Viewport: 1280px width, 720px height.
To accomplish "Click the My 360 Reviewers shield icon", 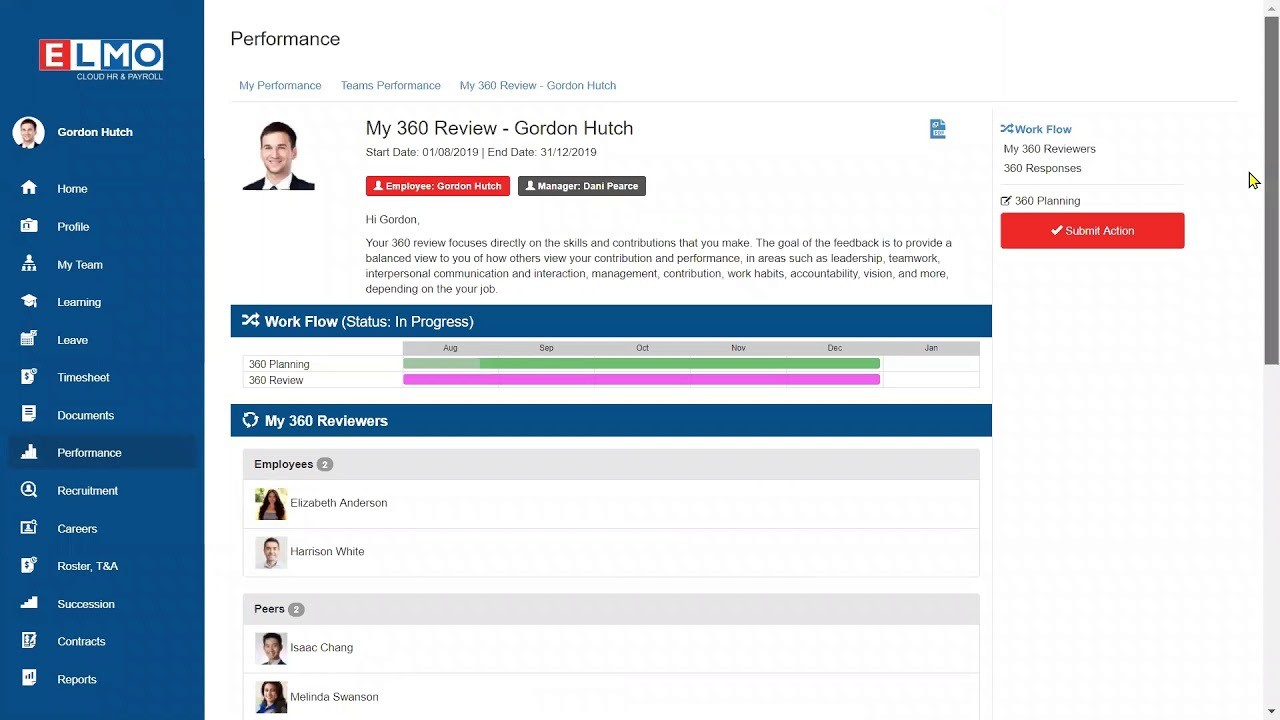I will click(250, 420).
